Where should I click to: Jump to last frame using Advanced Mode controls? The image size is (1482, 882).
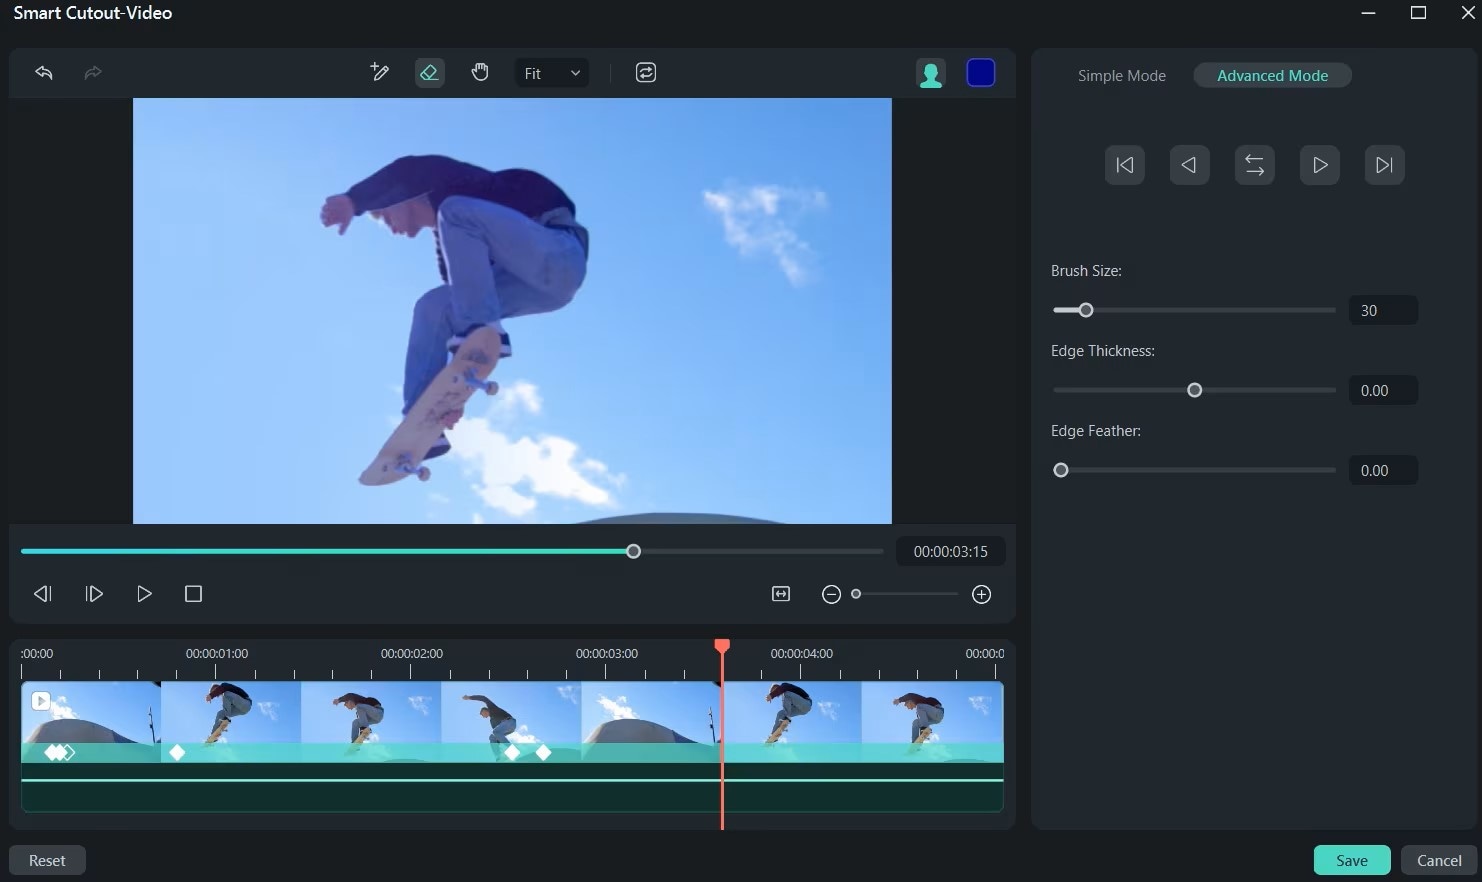[x=1384, y=164]
